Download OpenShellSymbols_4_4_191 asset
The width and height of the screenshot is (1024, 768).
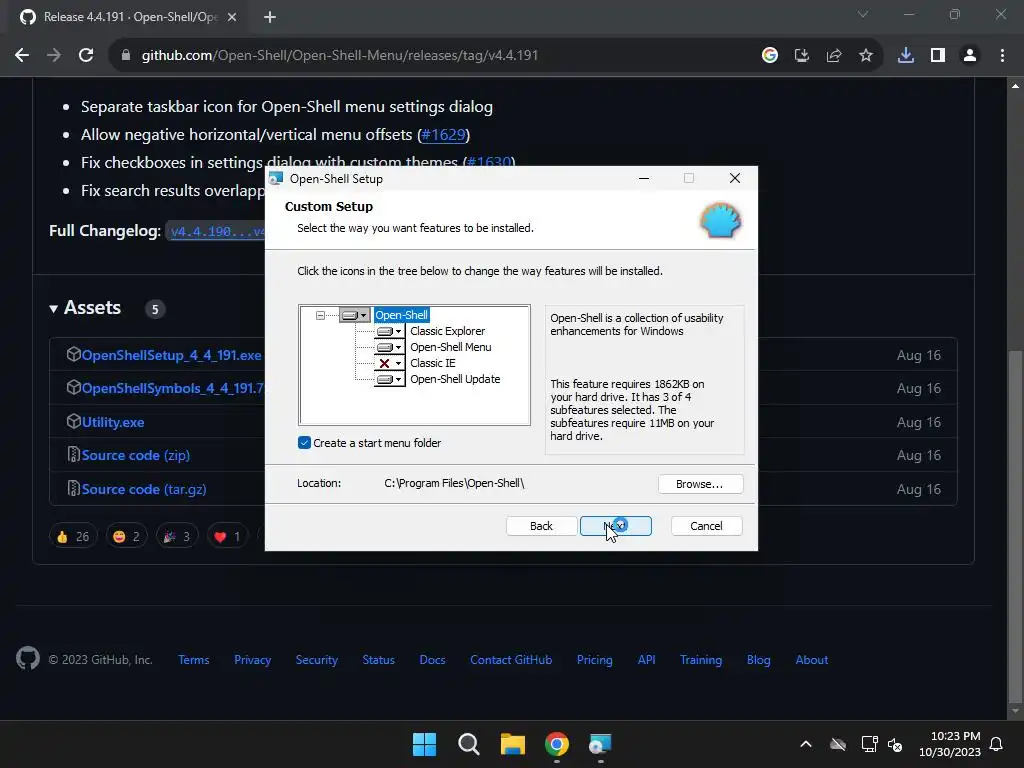[172, 389]
